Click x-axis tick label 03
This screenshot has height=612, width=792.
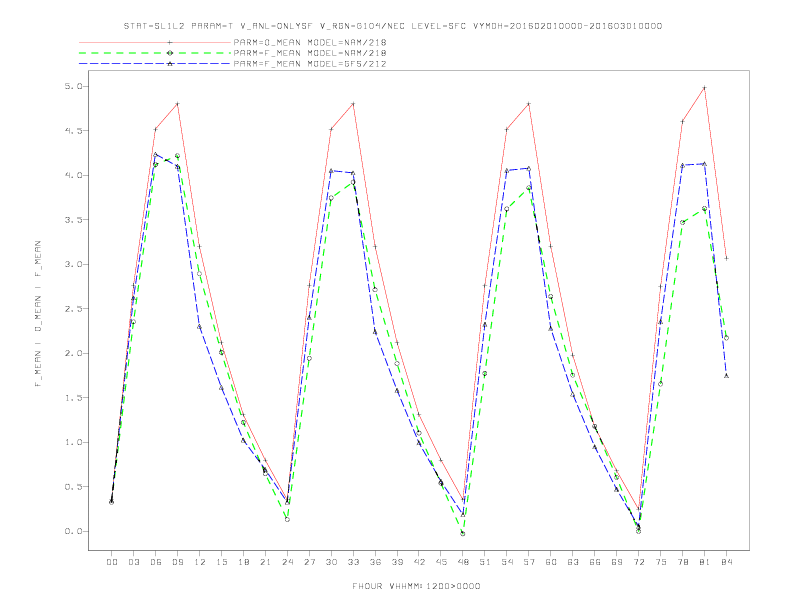point(133,562)
